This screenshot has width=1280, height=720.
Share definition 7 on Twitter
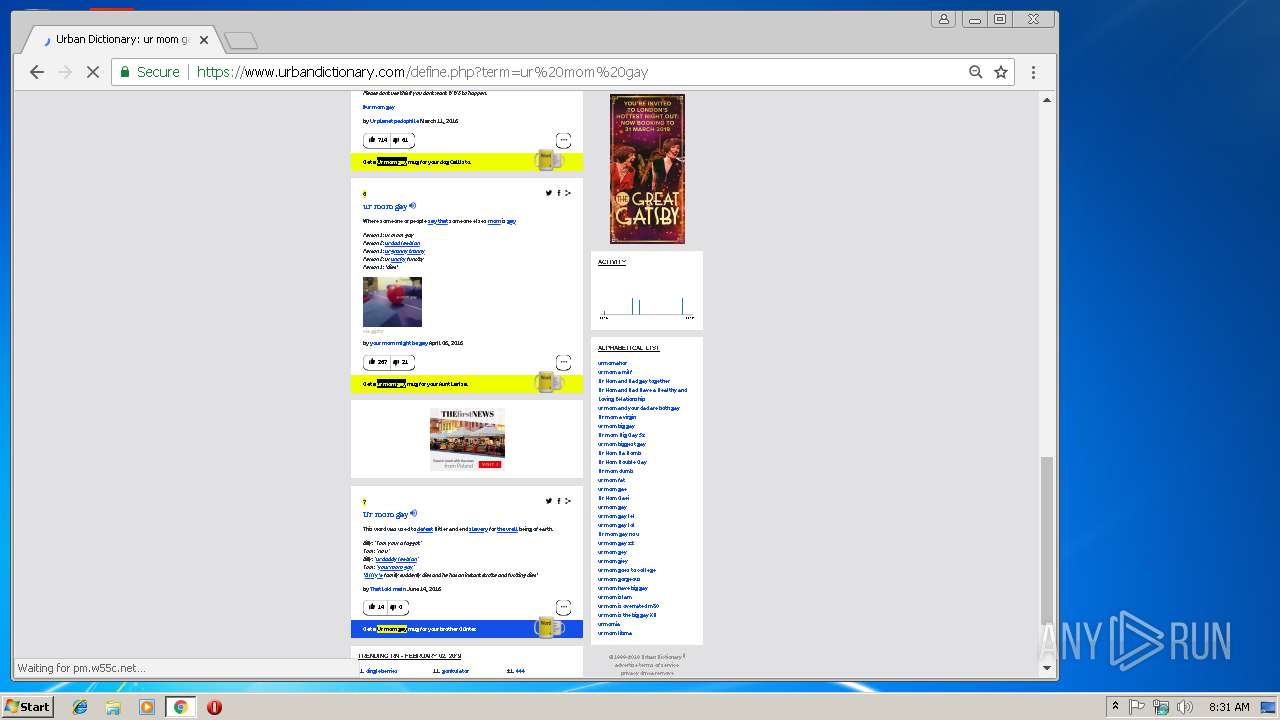[548, 501]
